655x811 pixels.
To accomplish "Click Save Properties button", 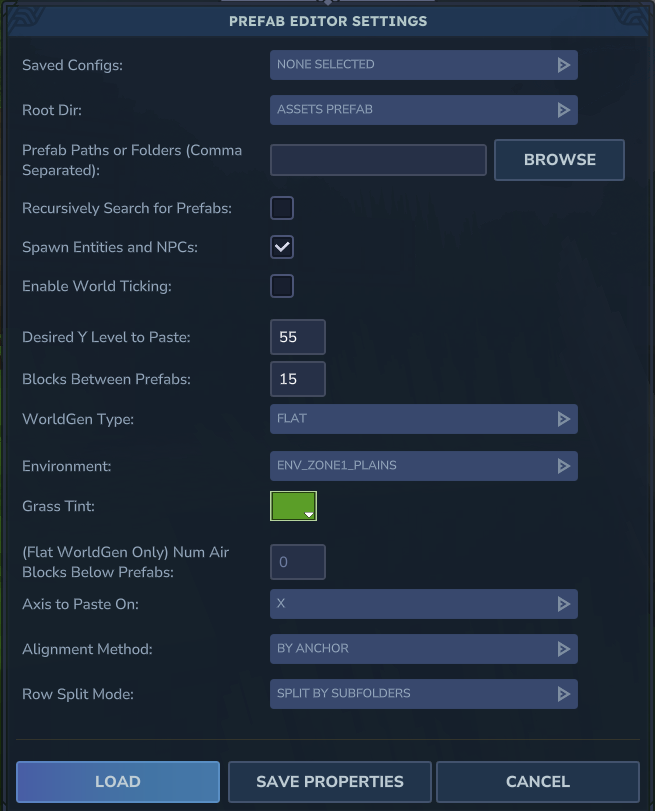I will coord(330,782).
